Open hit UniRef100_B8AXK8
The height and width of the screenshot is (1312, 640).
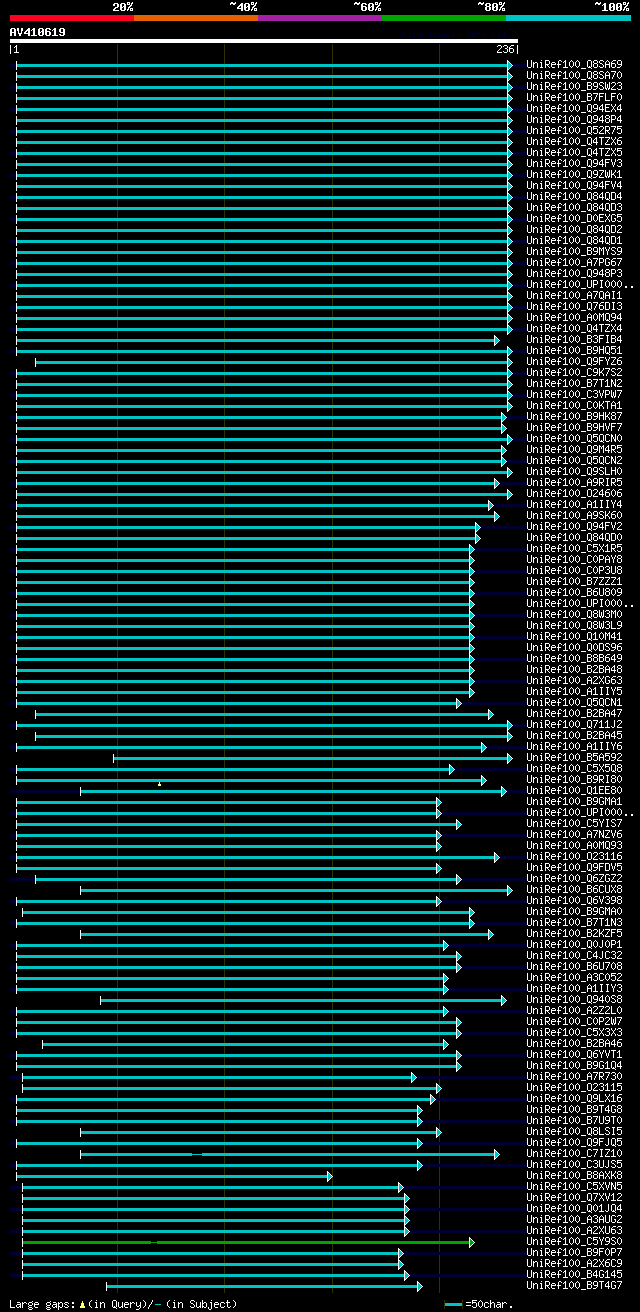tap(574, 1175)
